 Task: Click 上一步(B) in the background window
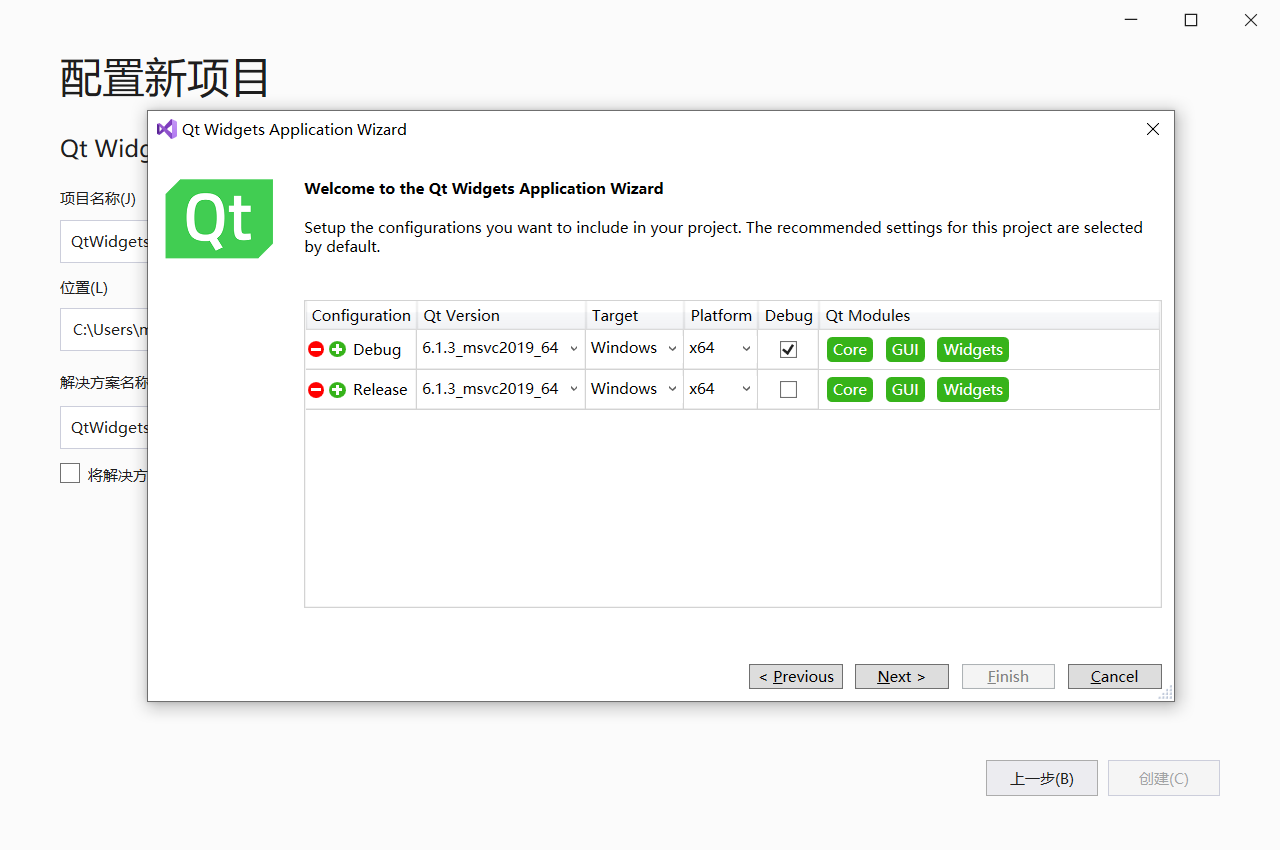(x=1042, y=778)
